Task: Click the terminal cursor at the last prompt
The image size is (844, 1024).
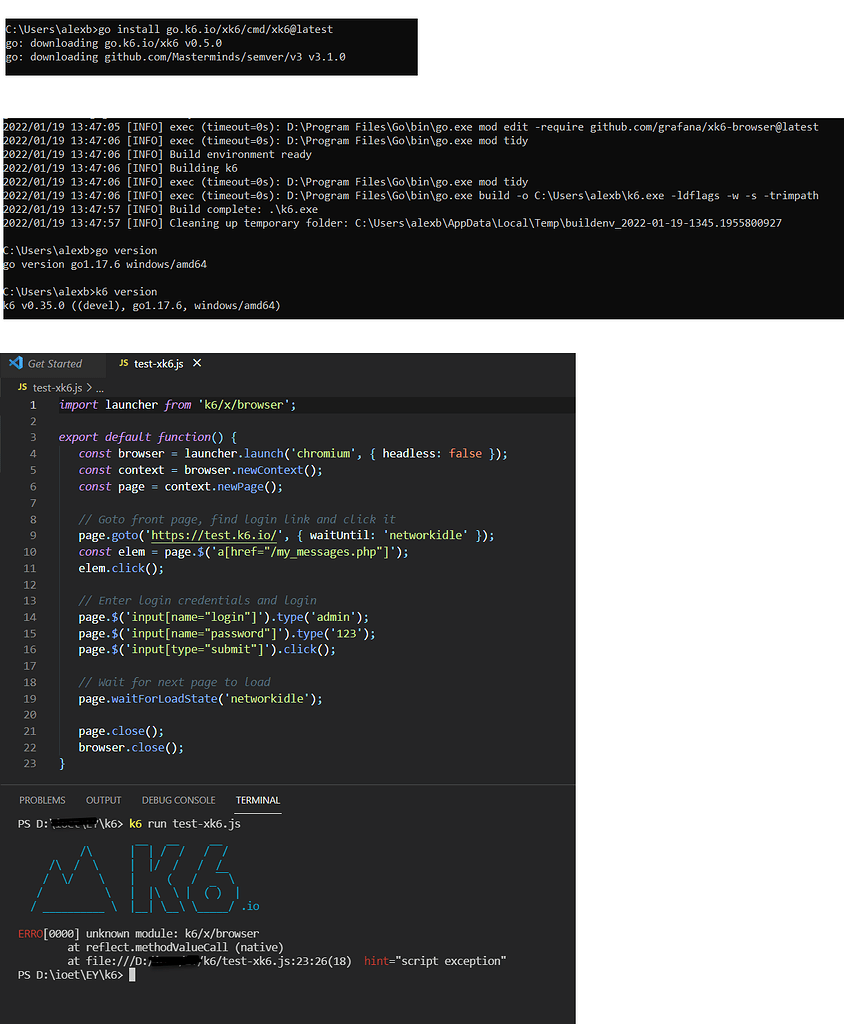Action: click(x=132, y=975)
